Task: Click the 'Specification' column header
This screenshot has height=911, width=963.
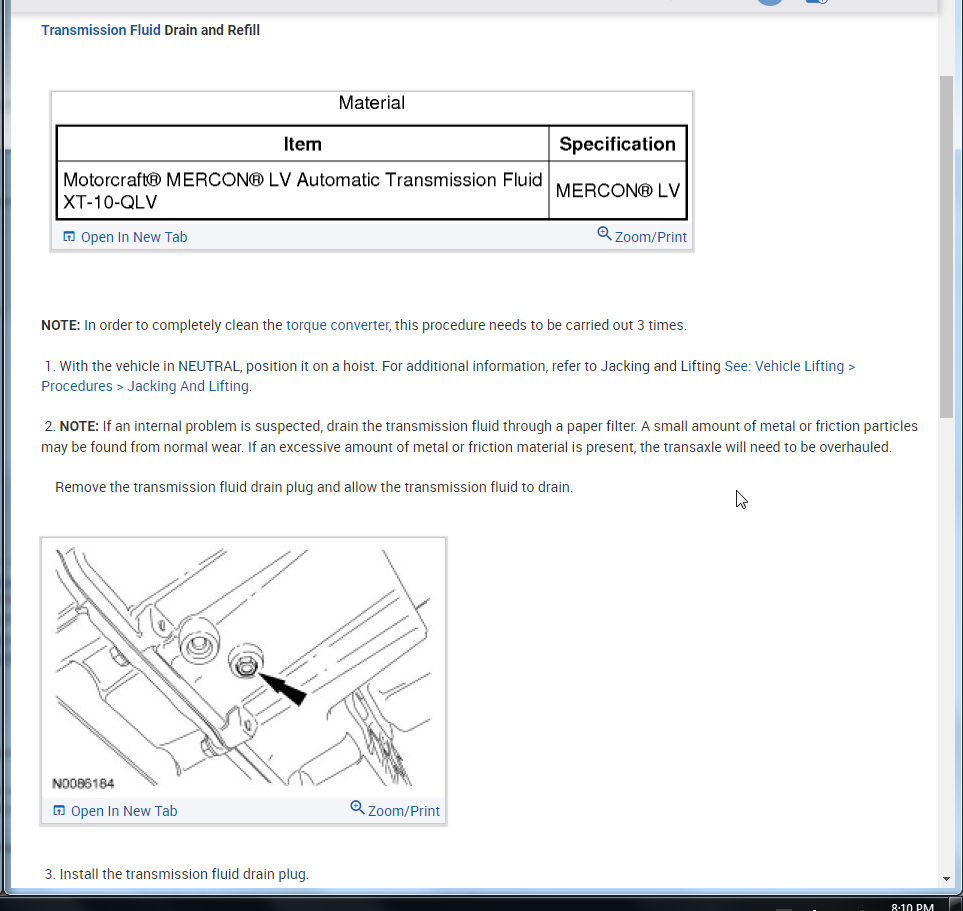Action: tap(617, 144)
